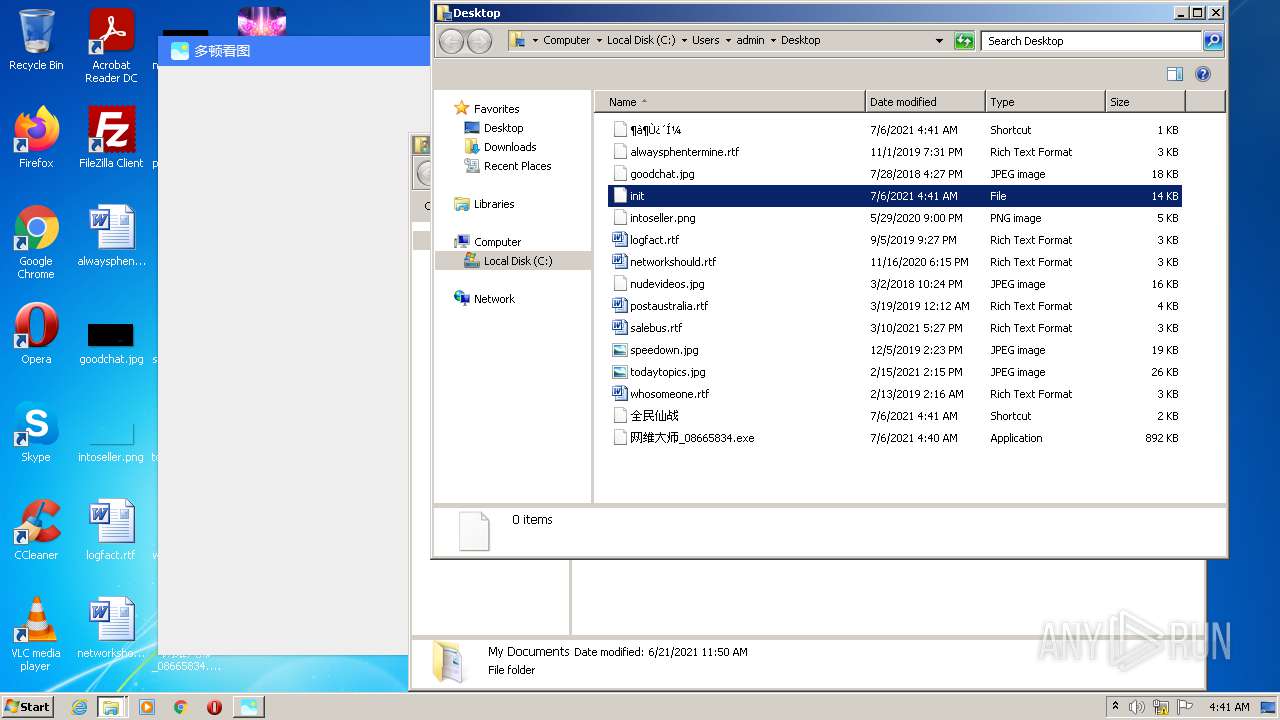Sort files by Size column header
This screenshot has width=1280, height=720.
[1145, 102]
